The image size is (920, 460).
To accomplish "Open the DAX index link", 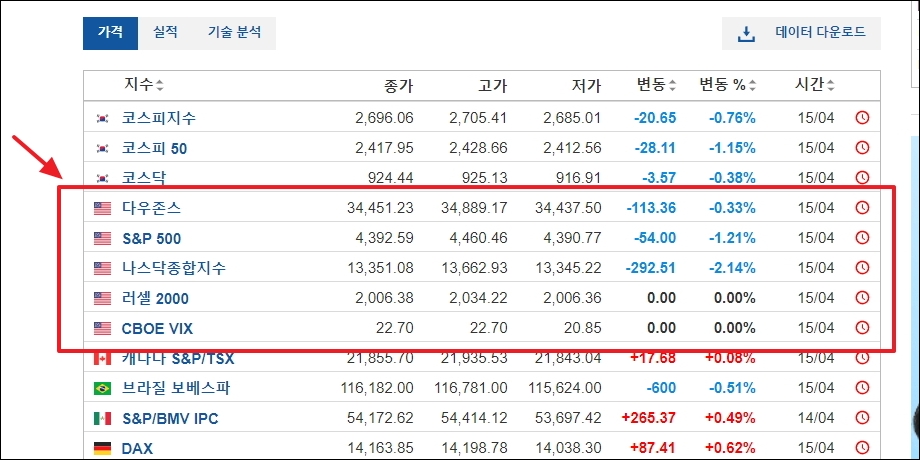I will tap(137, 449).
